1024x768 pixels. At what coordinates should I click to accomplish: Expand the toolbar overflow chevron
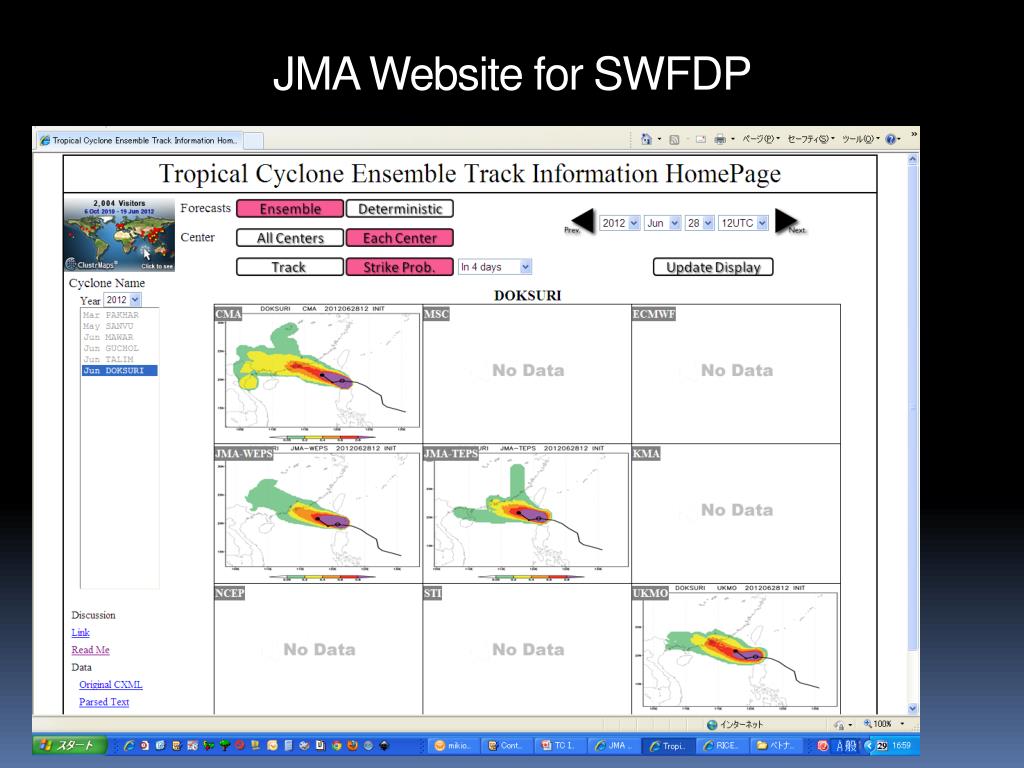(x=914, y=135)
